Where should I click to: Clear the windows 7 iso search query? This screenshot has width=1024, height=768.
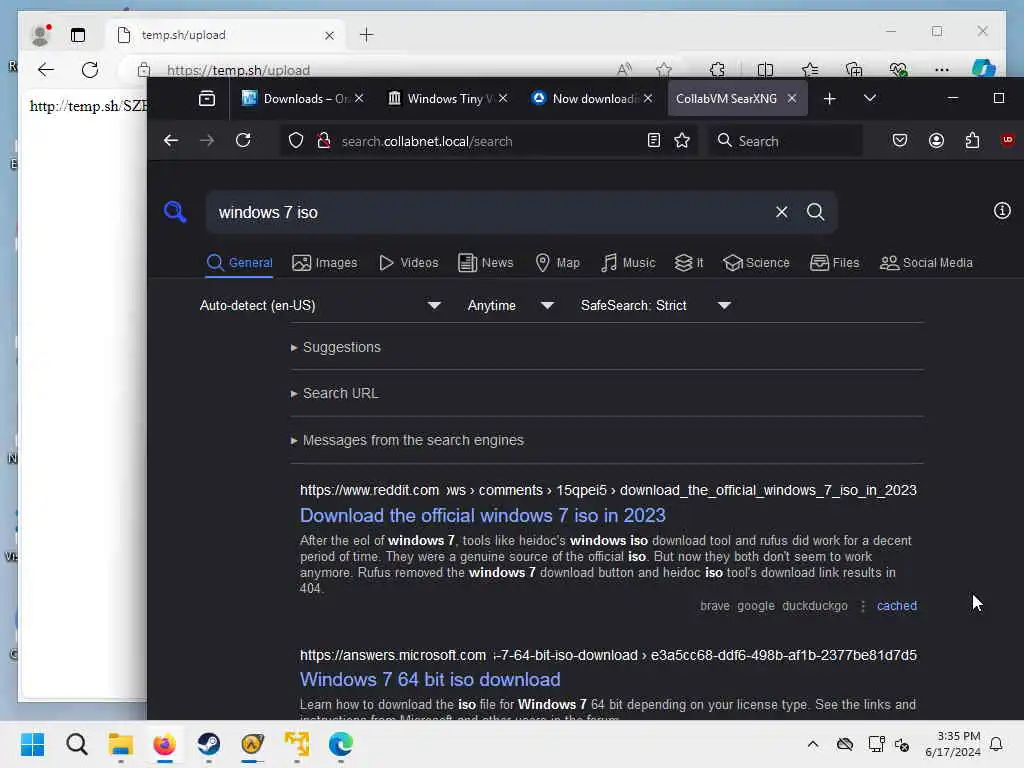coord(782,212)
